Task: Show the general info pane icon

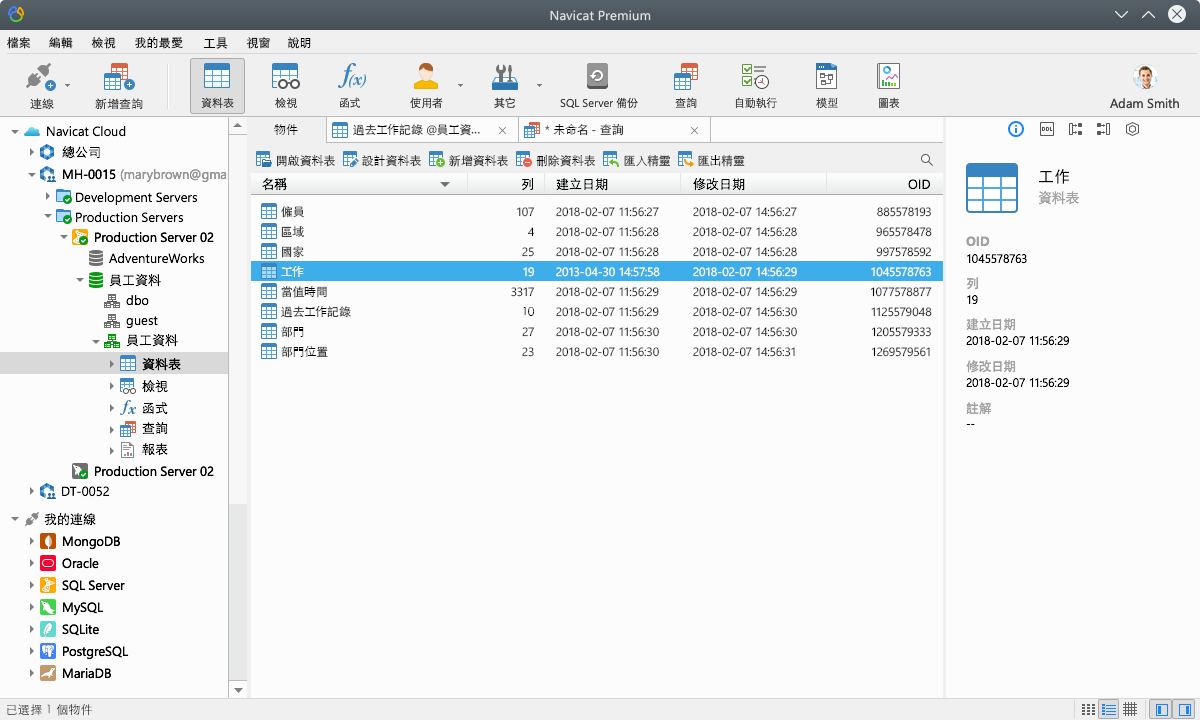Action: [1016, 129]
